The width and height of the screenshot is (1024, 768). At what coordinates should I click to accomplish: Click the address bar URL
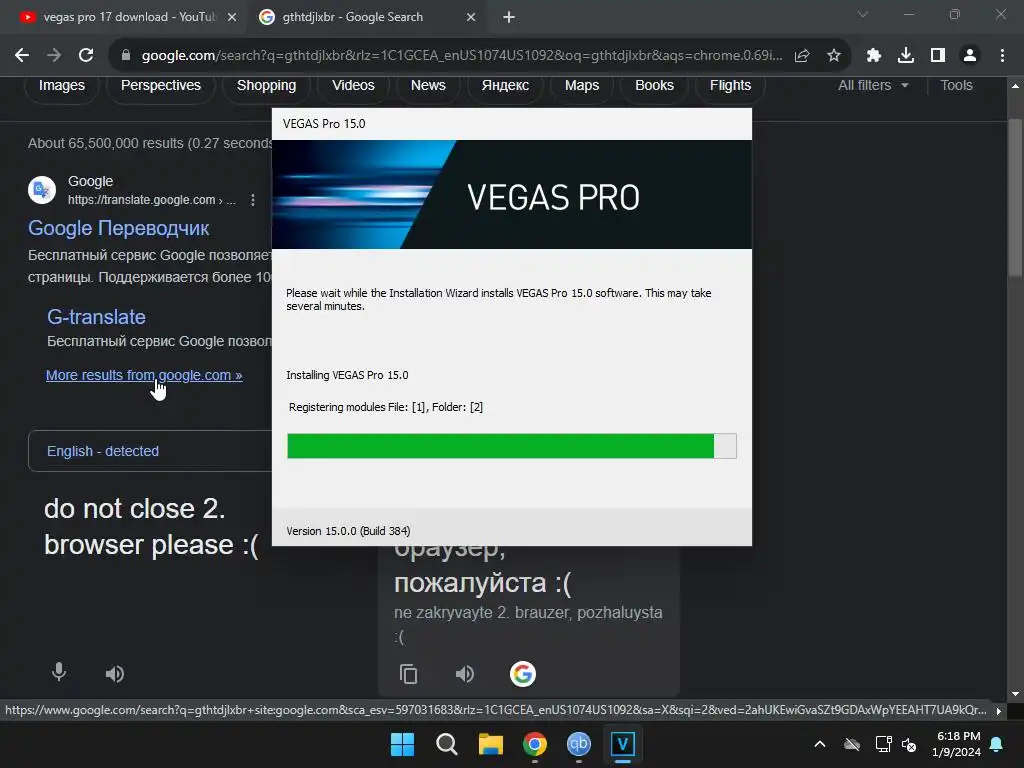point(461,56)
